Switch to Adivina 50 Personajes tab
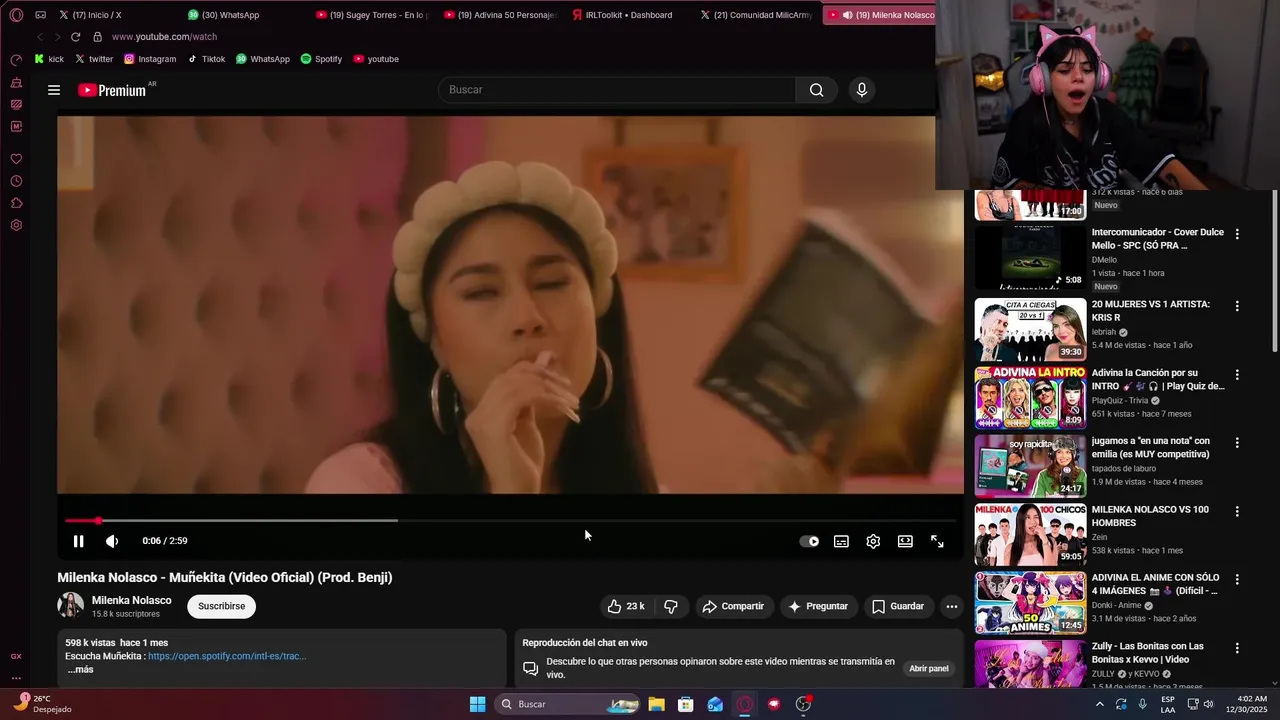This screenshot has width=1280, height=720. 500,15
